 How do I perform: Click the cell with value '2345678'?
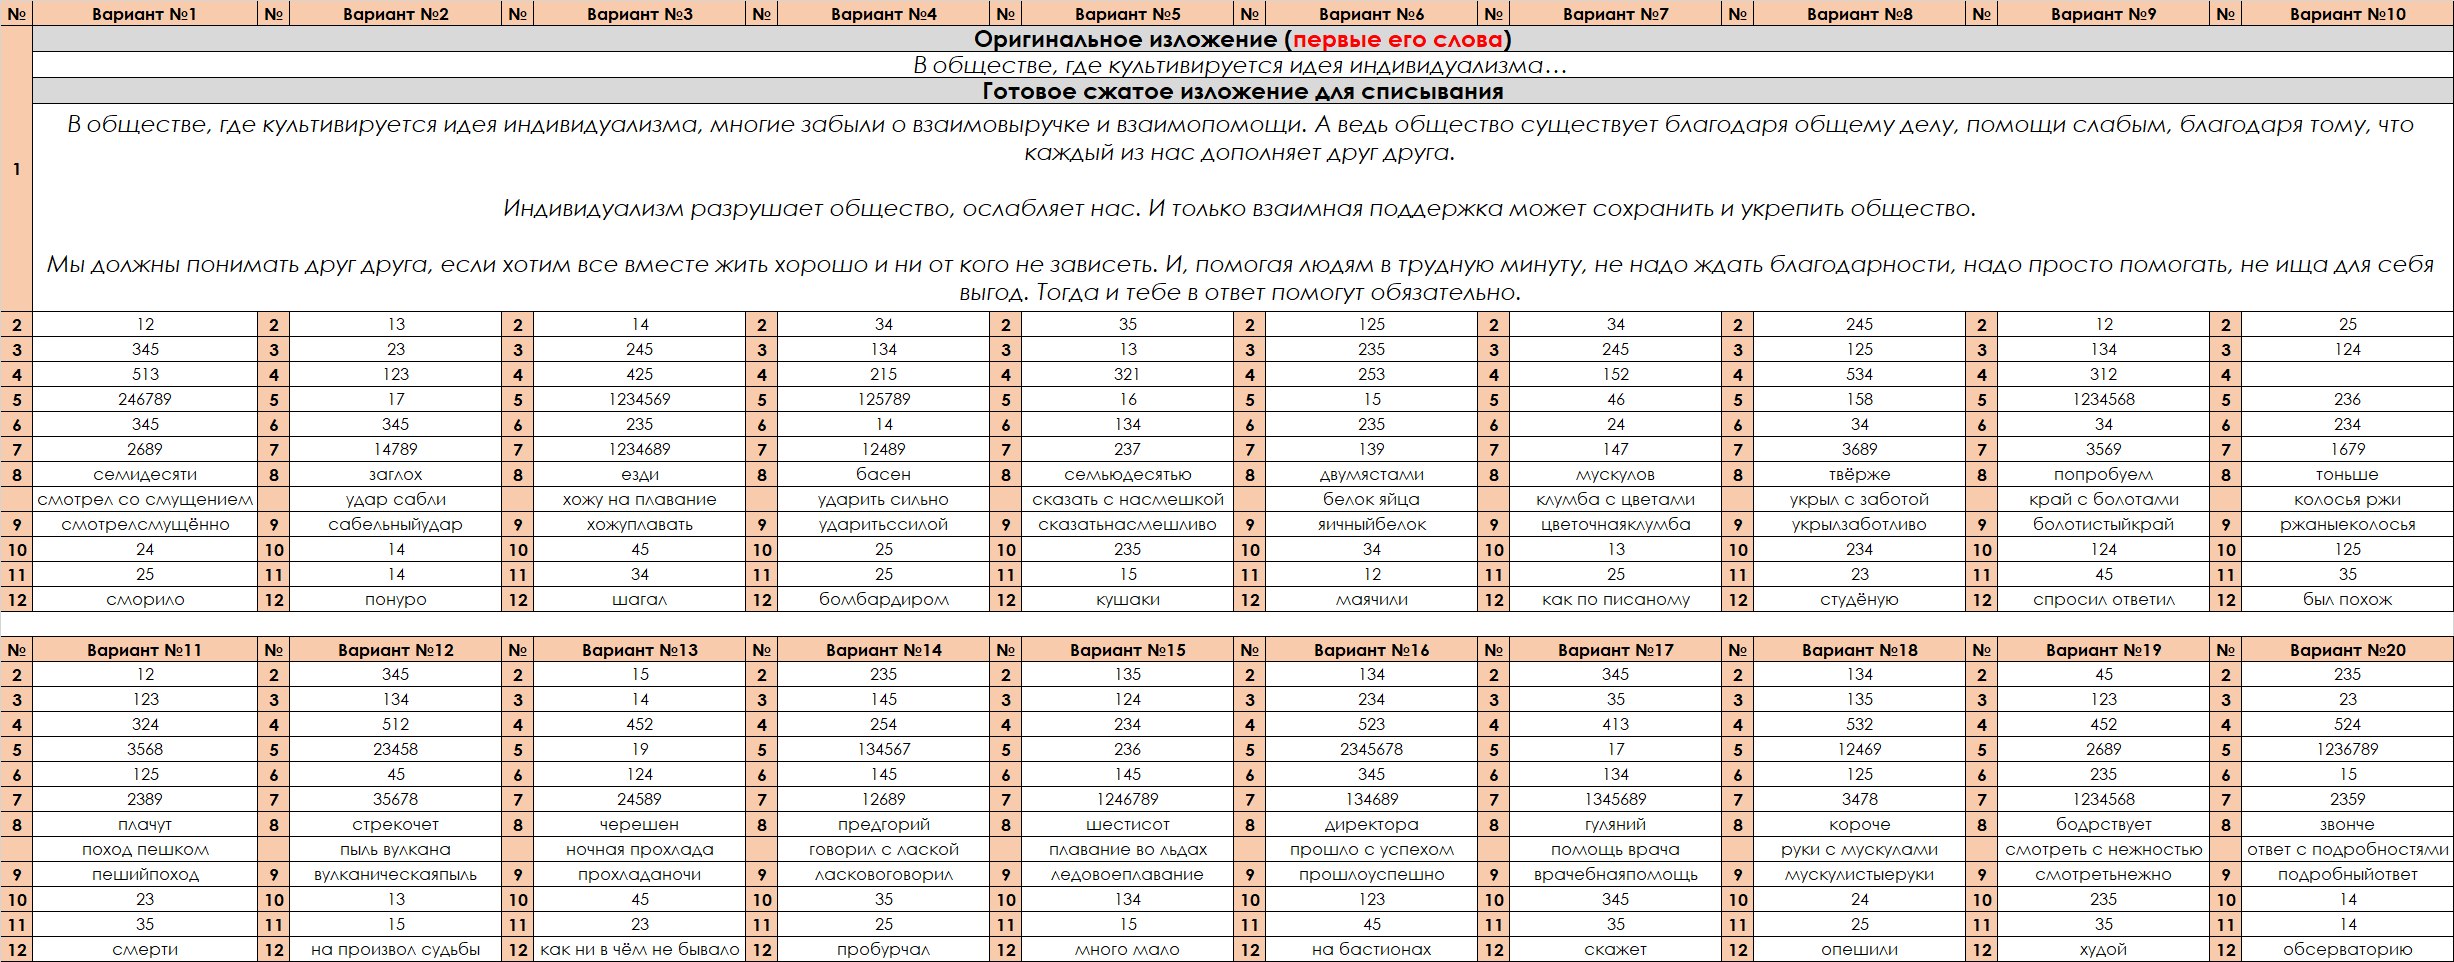1371,750
